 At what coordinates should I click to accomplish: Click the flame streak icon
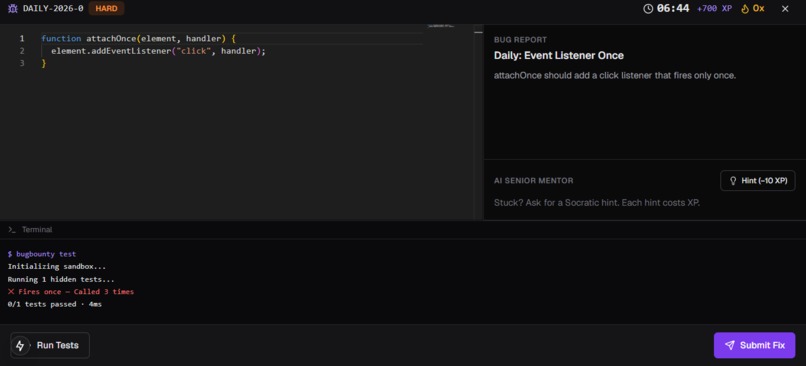[x=744, y=9]
